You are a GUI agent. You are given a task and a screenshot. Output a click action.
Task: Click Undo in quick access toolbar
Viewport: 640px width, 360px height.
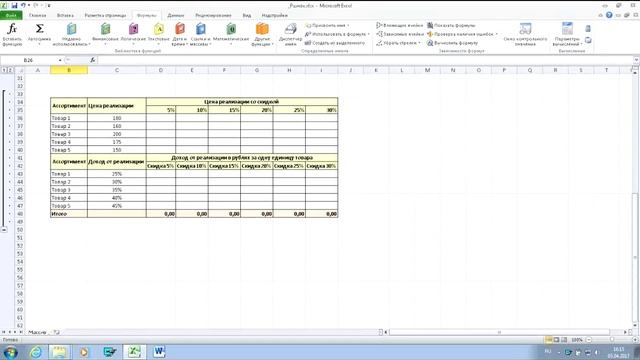(23, 5)
